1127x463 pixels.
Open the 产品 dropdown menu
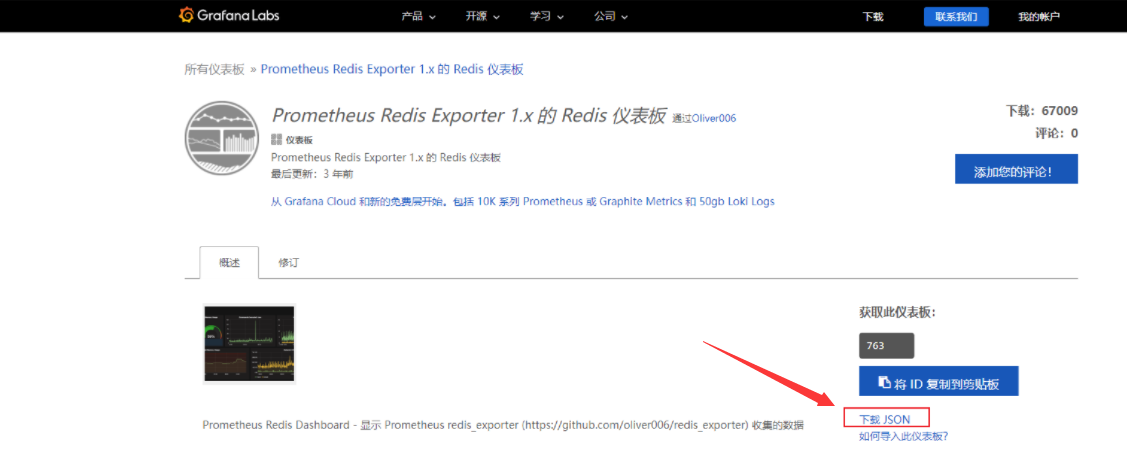[x=418, y=17]
